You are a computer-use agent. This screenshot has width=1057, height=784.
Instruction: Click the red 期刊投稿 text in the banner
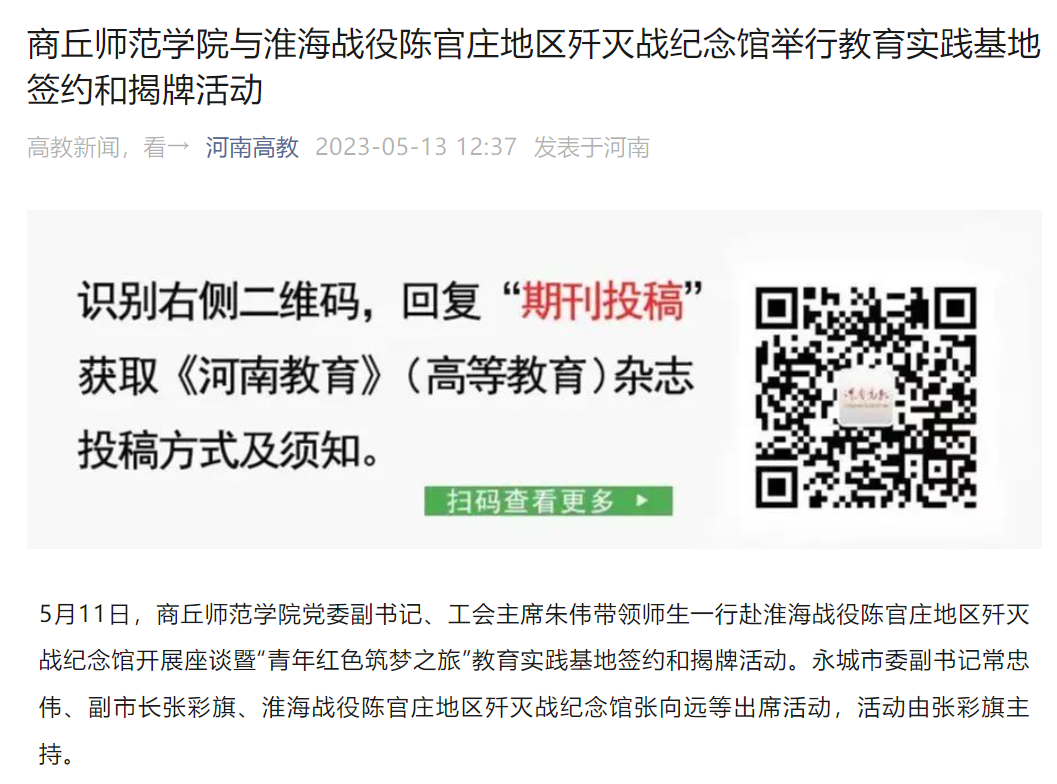pyautogui.click(x=603, y=301)
